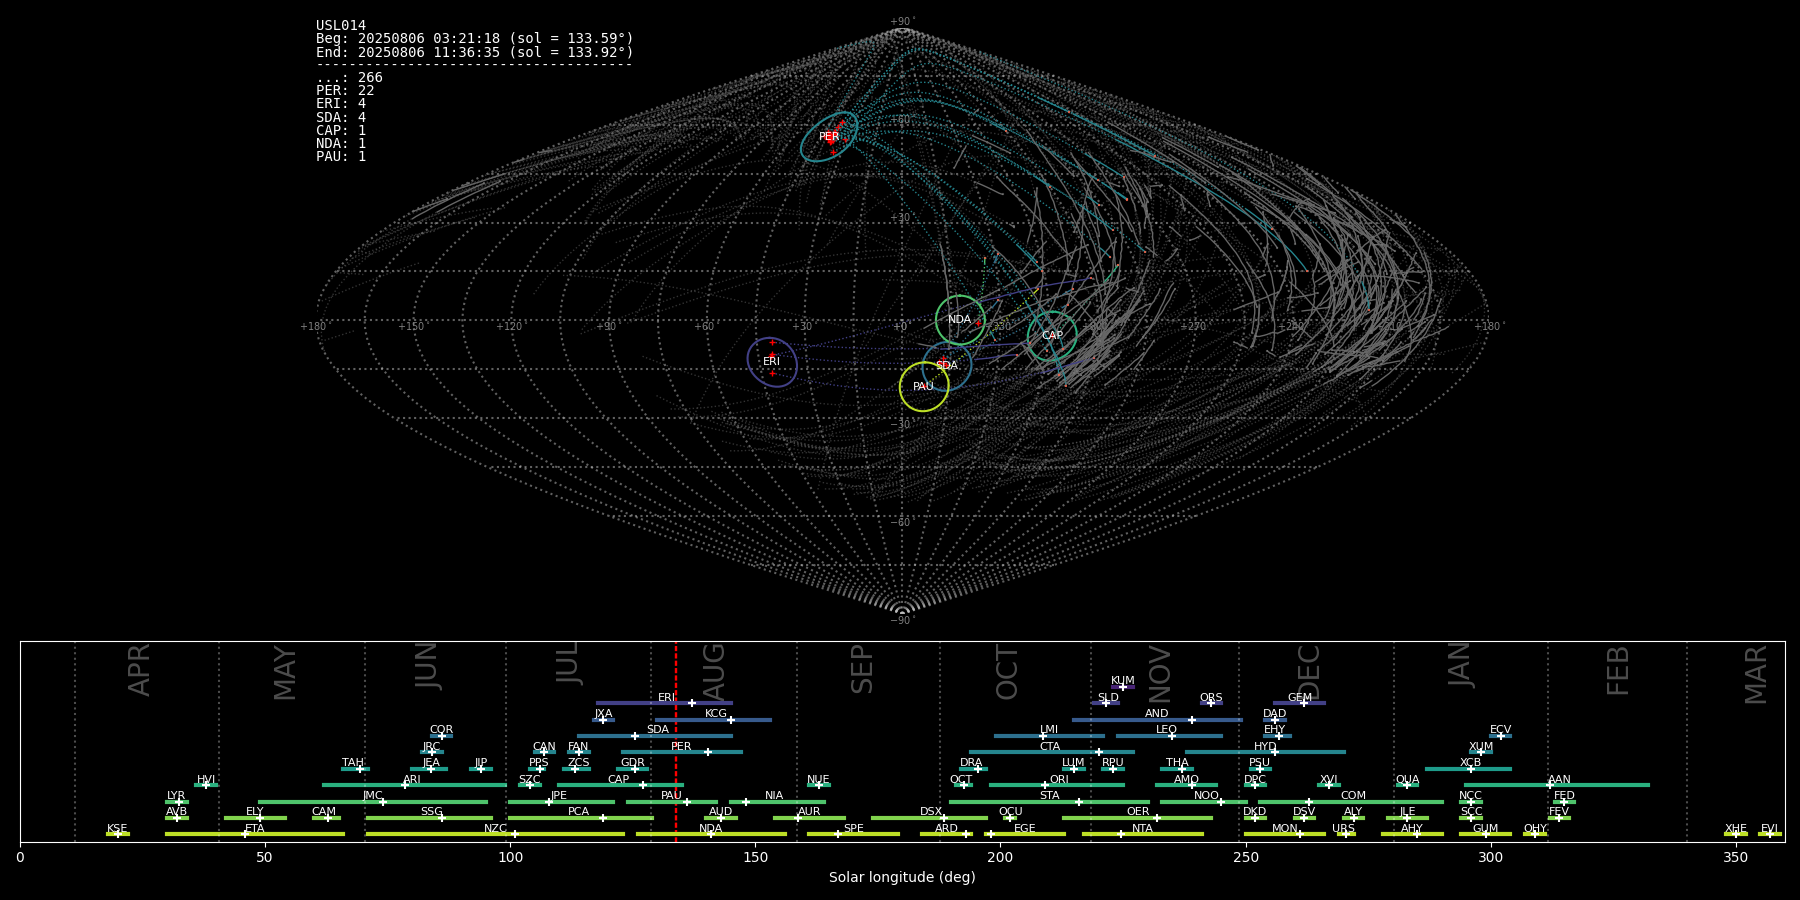Click the HYD shower label in timeline
1800x900 pixels.
pyautogui.click(x=1265, y=747)
